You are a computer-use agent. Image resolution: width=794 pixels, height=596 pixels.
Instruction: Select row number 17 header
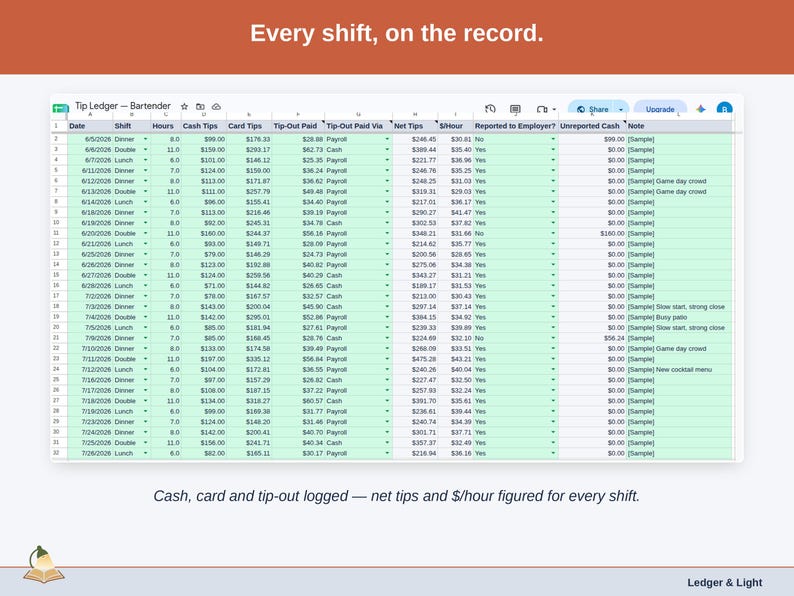click(58, 296)
